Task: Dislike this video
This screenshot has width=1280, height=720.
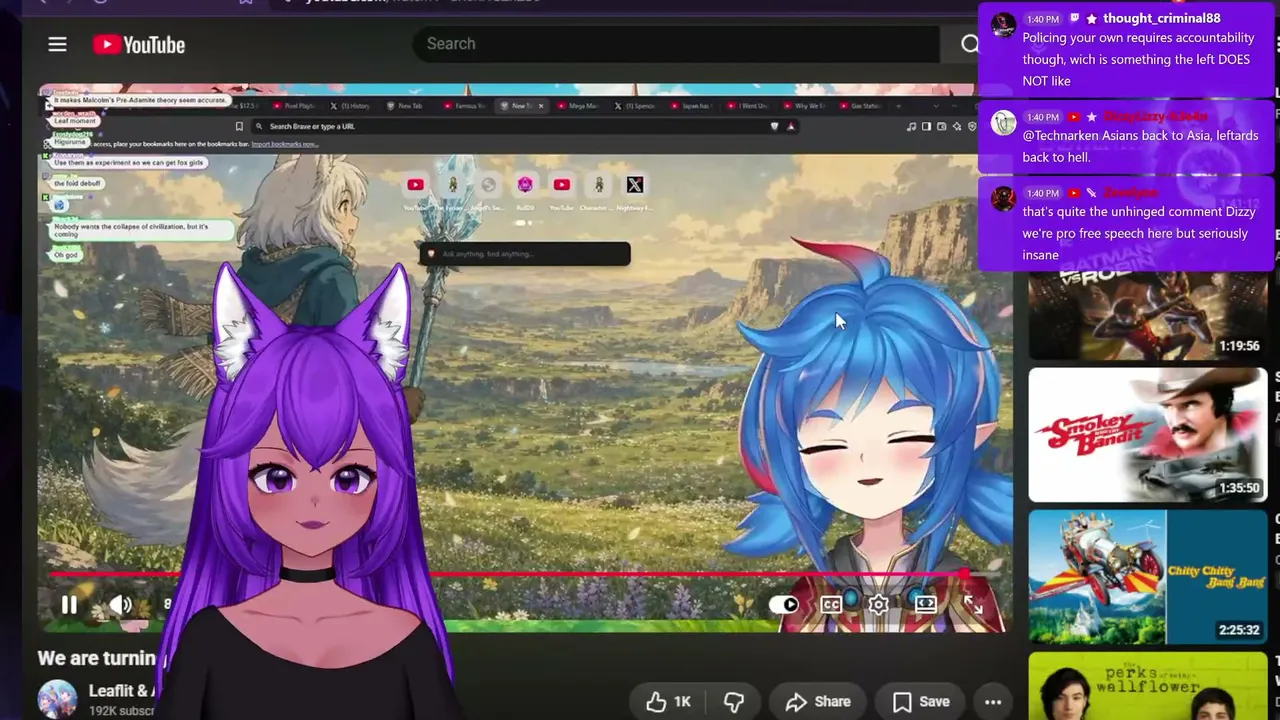Action: (734, 702)
